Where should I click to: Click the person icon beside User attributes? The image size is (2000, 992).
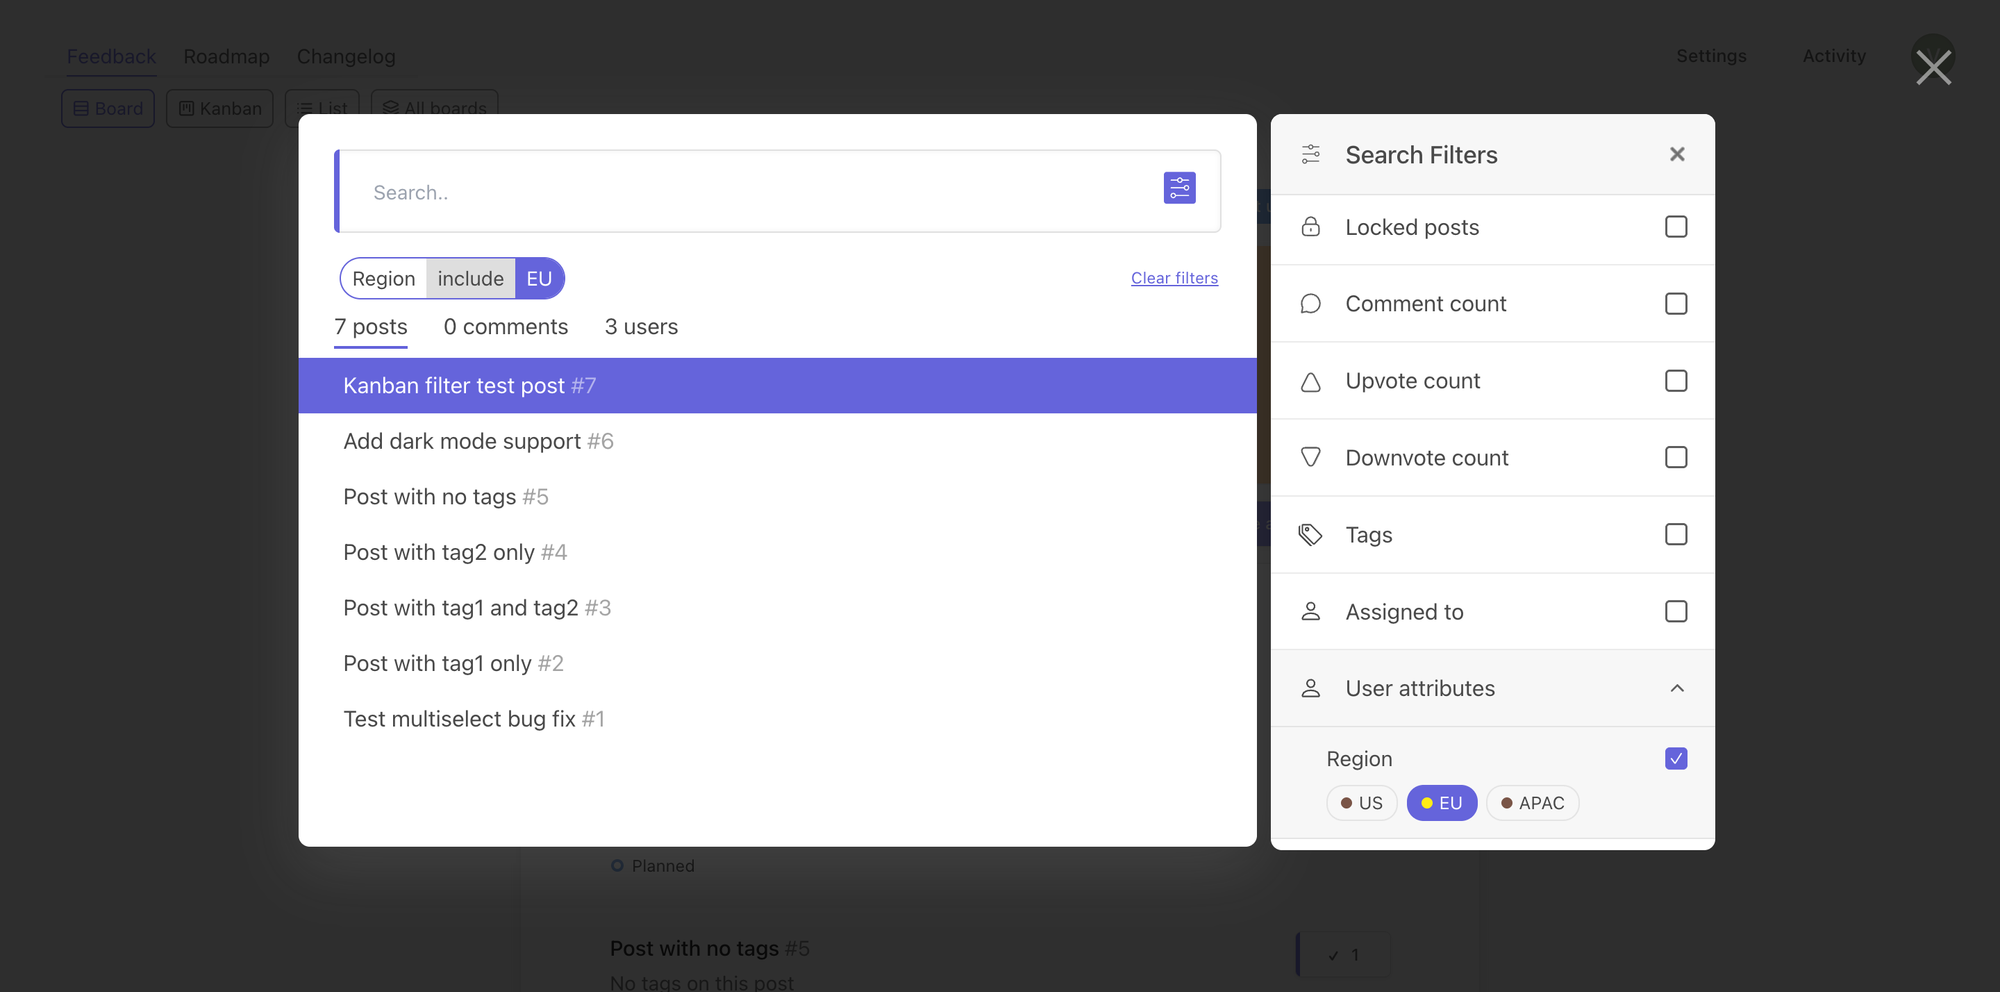1310,688
